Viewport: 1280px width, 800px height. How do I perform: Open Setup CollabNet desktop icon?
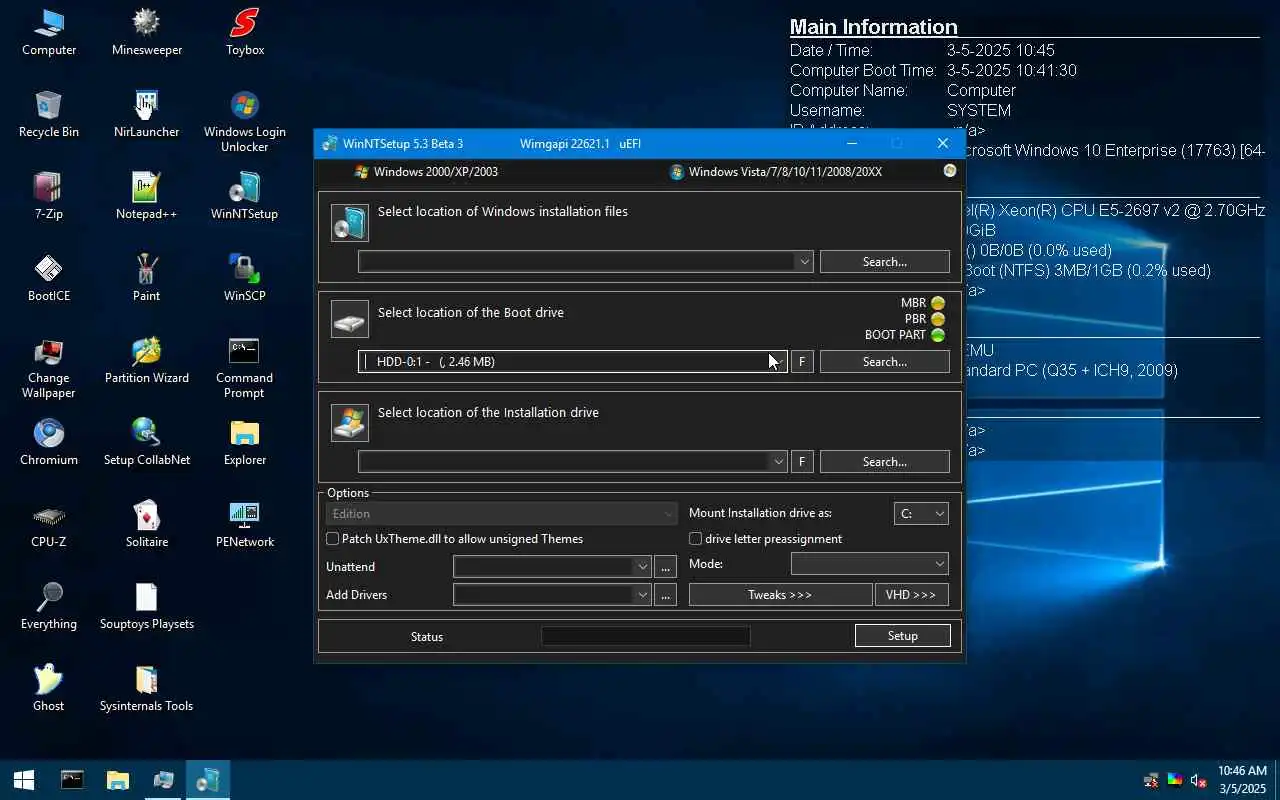[146, 442]
